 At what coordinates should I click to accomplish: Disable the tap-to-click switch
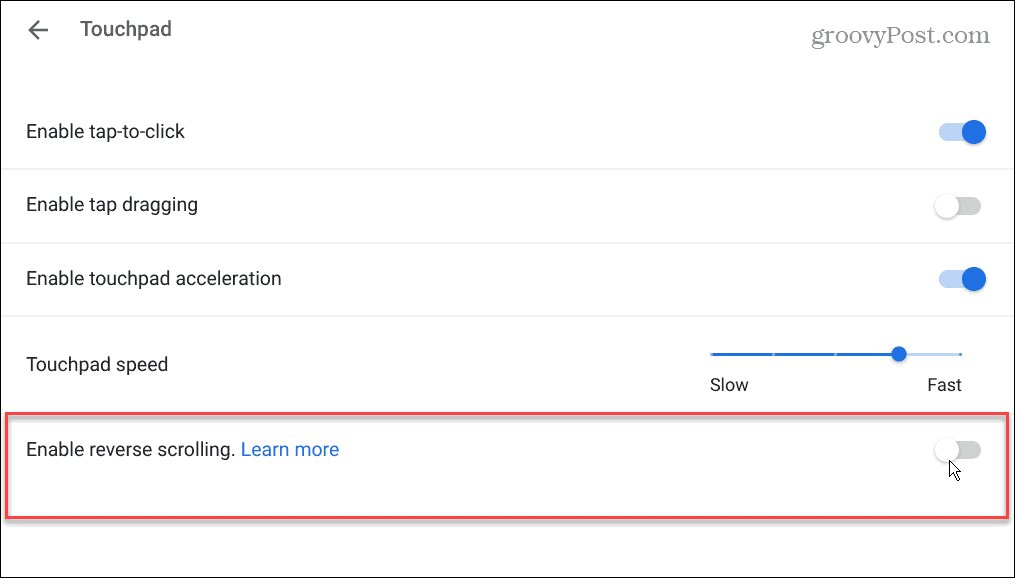962,132
